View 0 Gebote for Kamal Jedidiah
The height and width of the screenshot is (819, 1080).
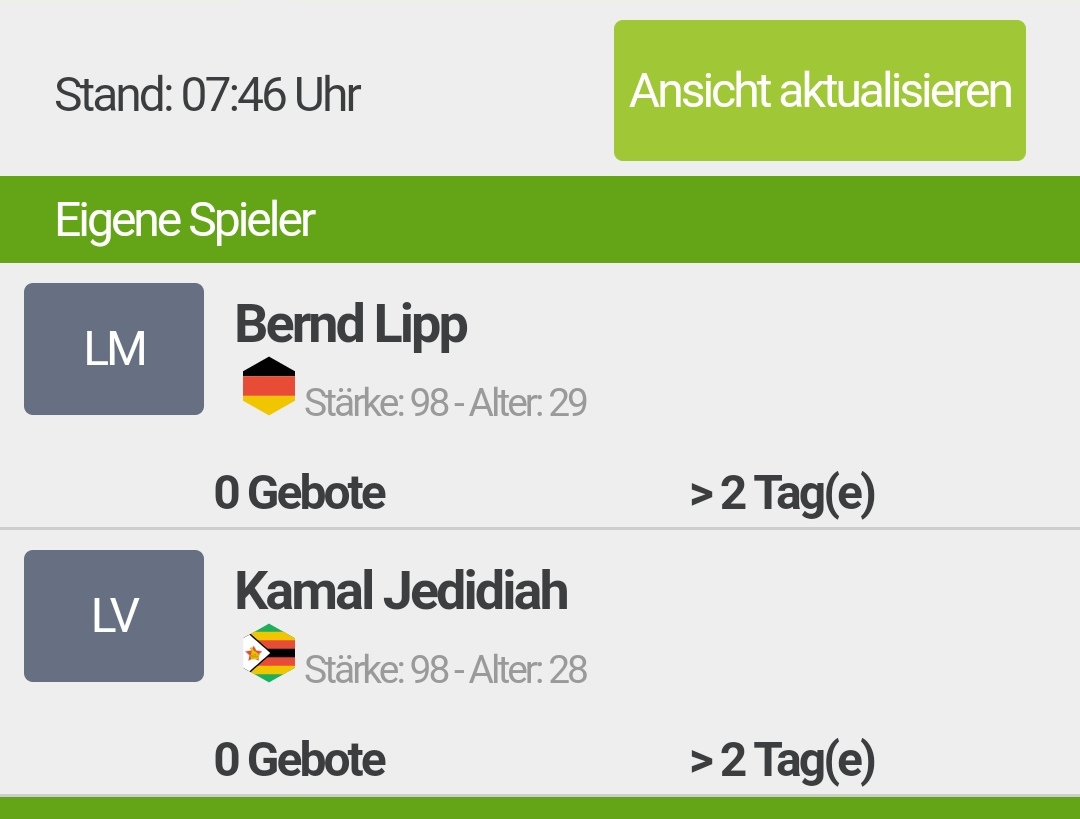(300, 760)
